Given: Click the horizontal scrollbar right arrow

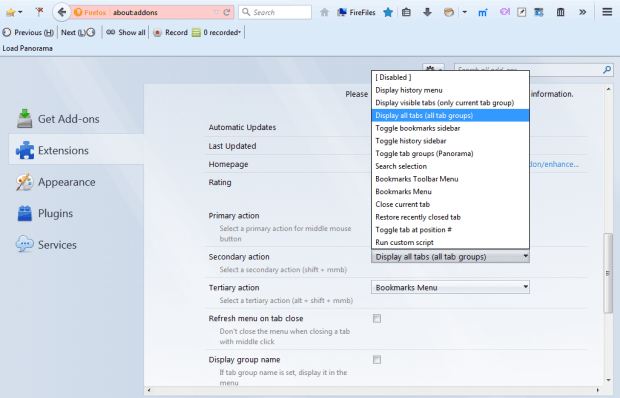Looking at the screenshot, I should click(598, 390).
